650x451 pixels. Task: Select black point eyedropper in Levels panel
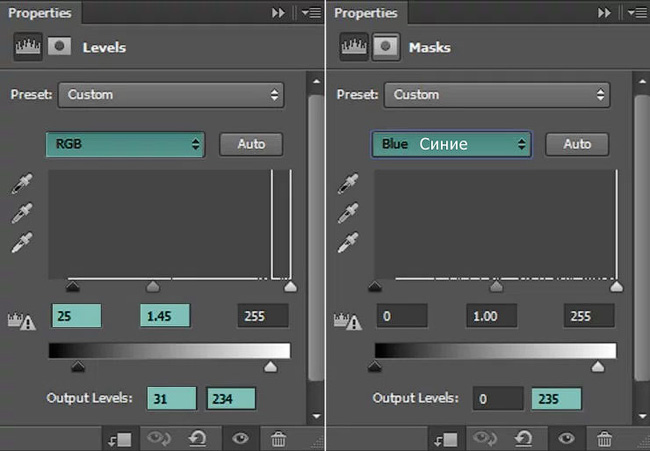(22, 184)
